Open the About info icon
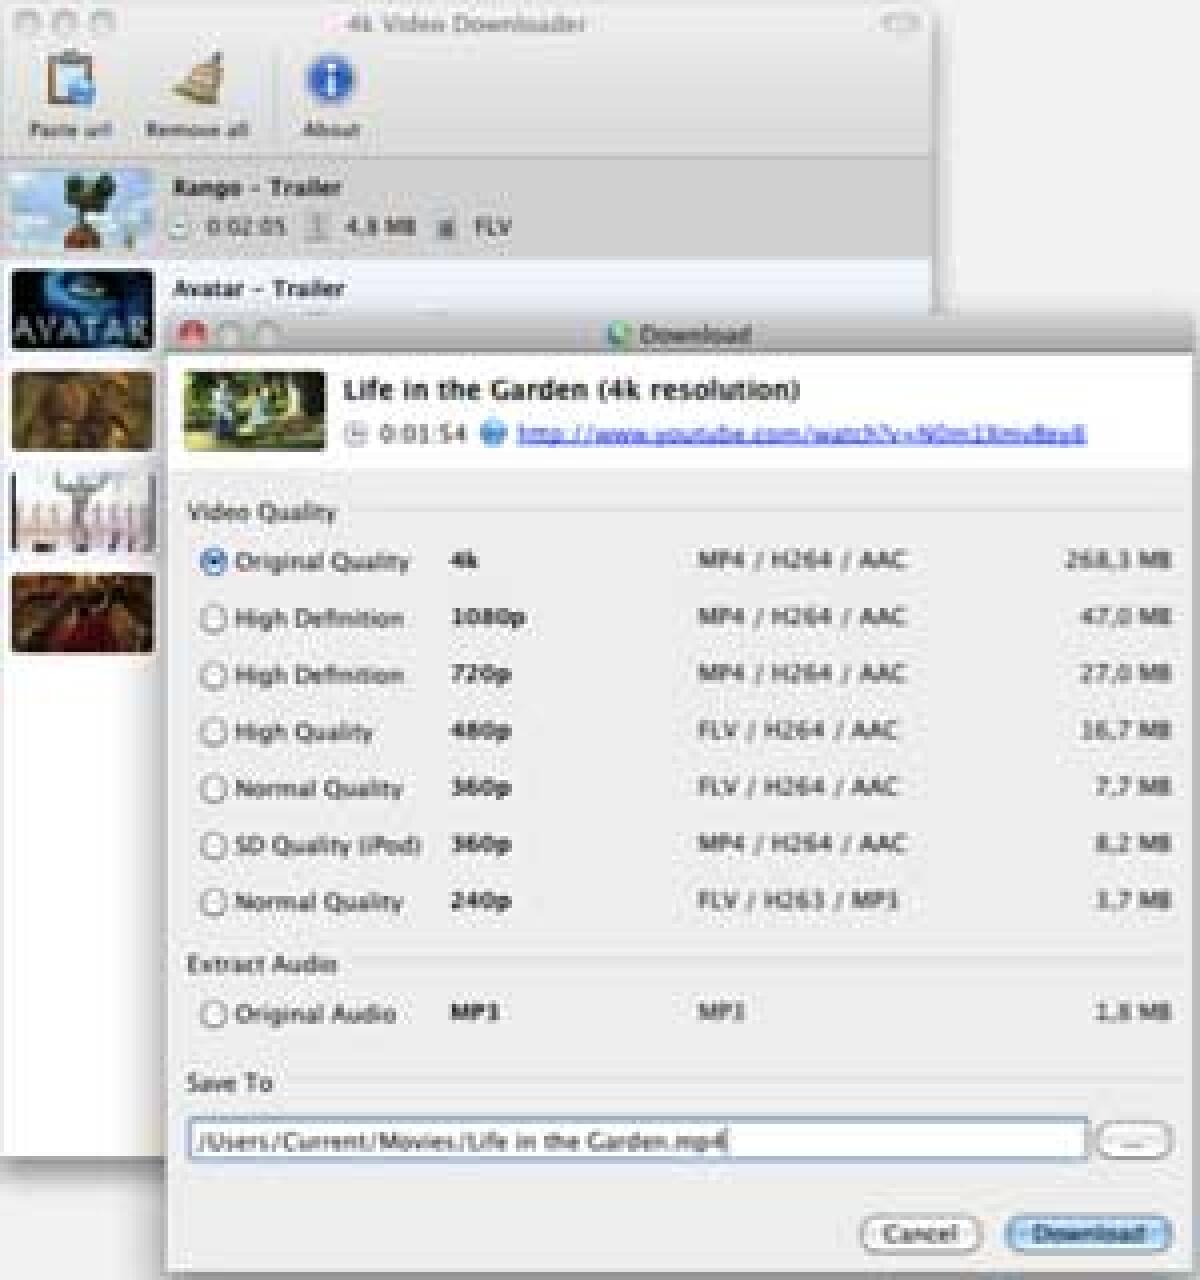The height and width of the screenshot is (1280, 1200). pos(330,81)
